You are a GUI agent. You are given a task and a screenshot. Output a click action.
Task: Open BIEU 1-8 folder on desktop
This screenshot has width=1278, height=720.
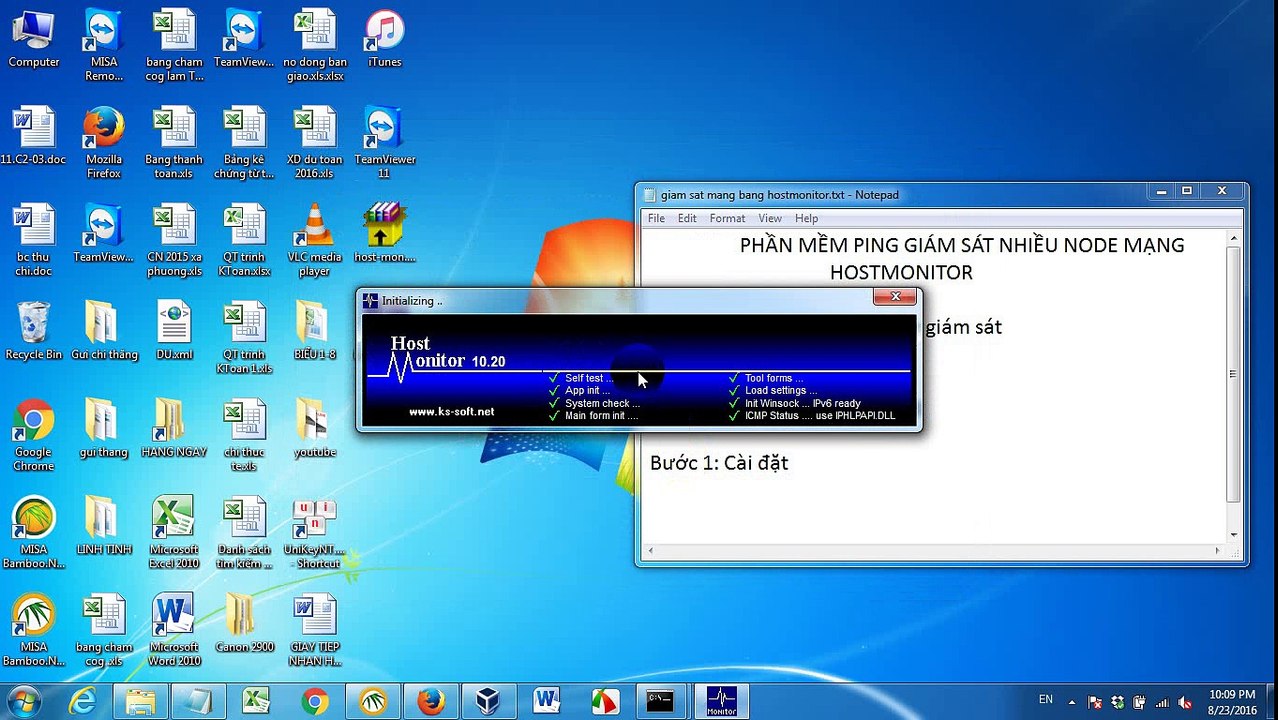(314, 331)
